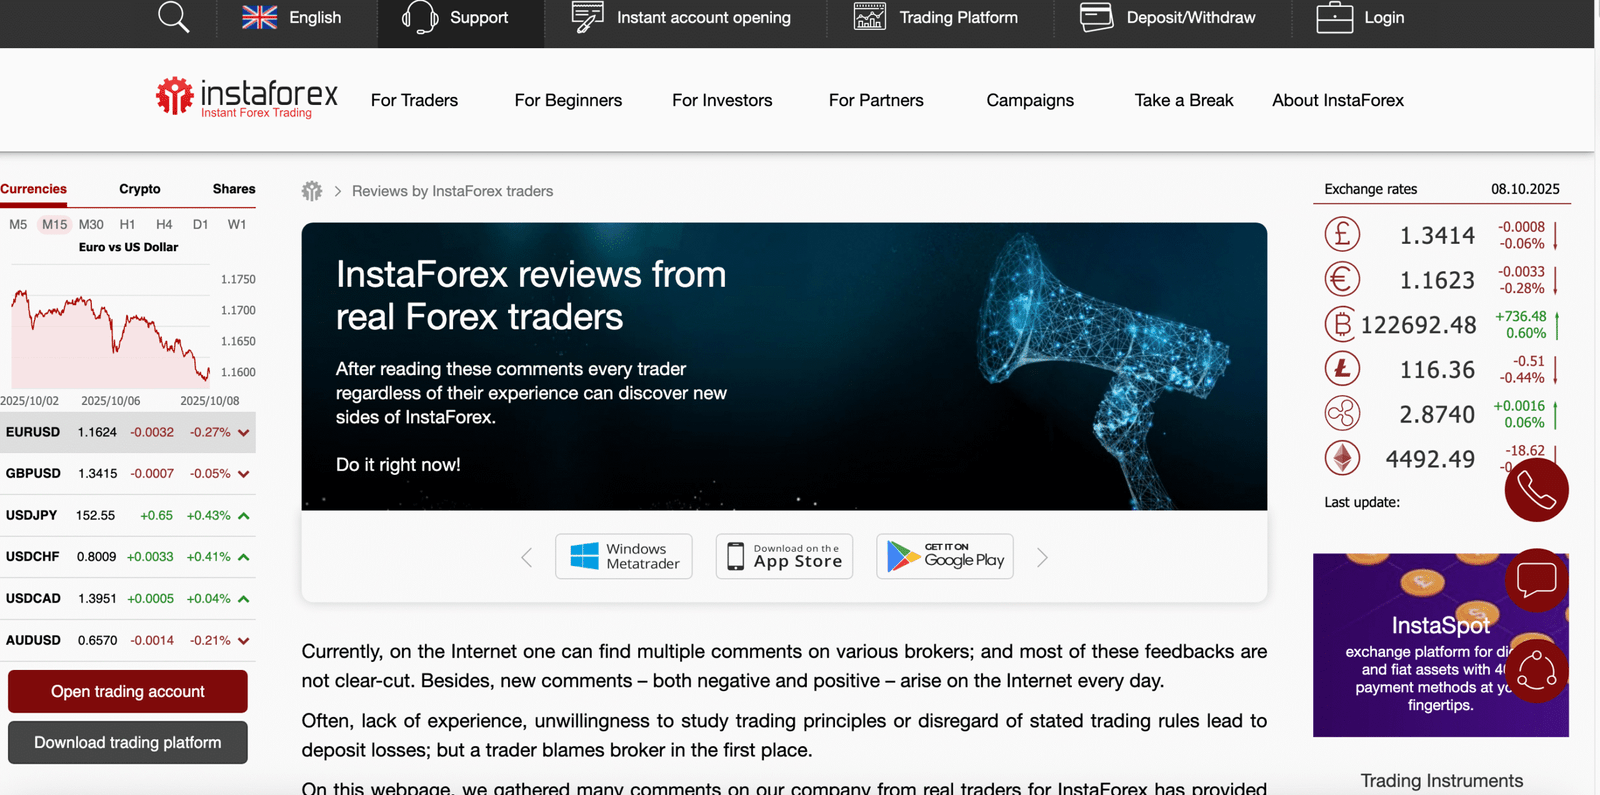Click the red phone callback icon

pos(1536,489)
